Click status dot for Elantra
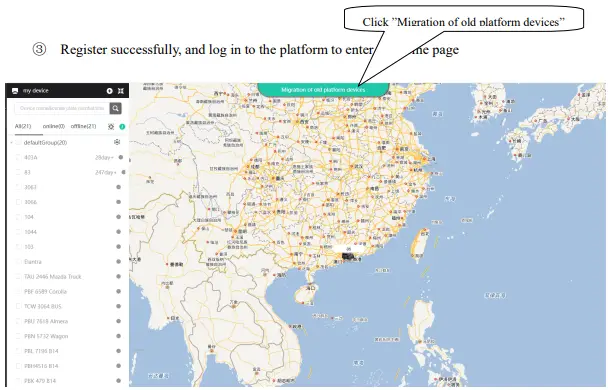 point(119,262)
